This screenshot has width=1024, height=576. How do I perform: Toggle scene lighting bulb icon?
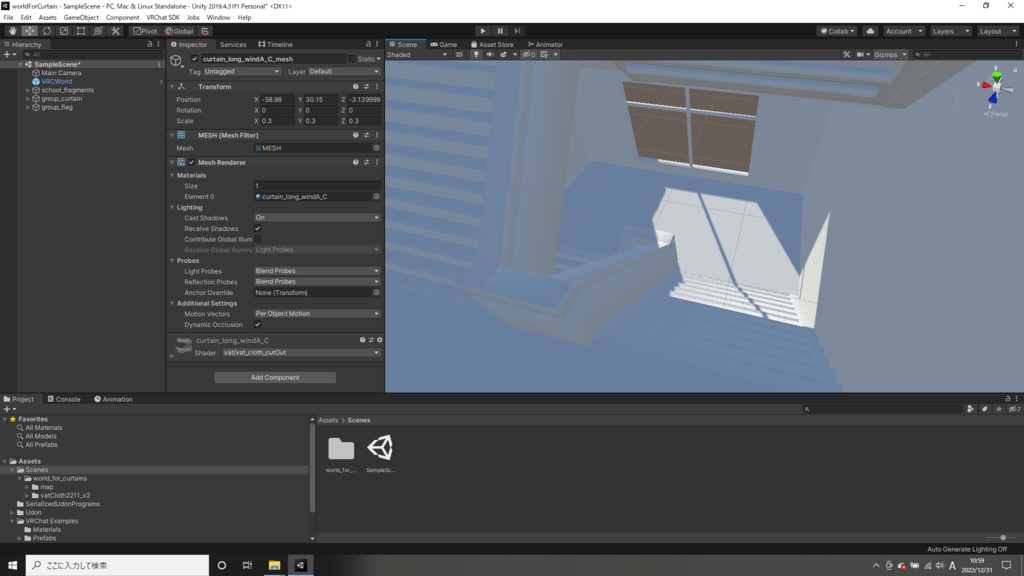(476, 55)
